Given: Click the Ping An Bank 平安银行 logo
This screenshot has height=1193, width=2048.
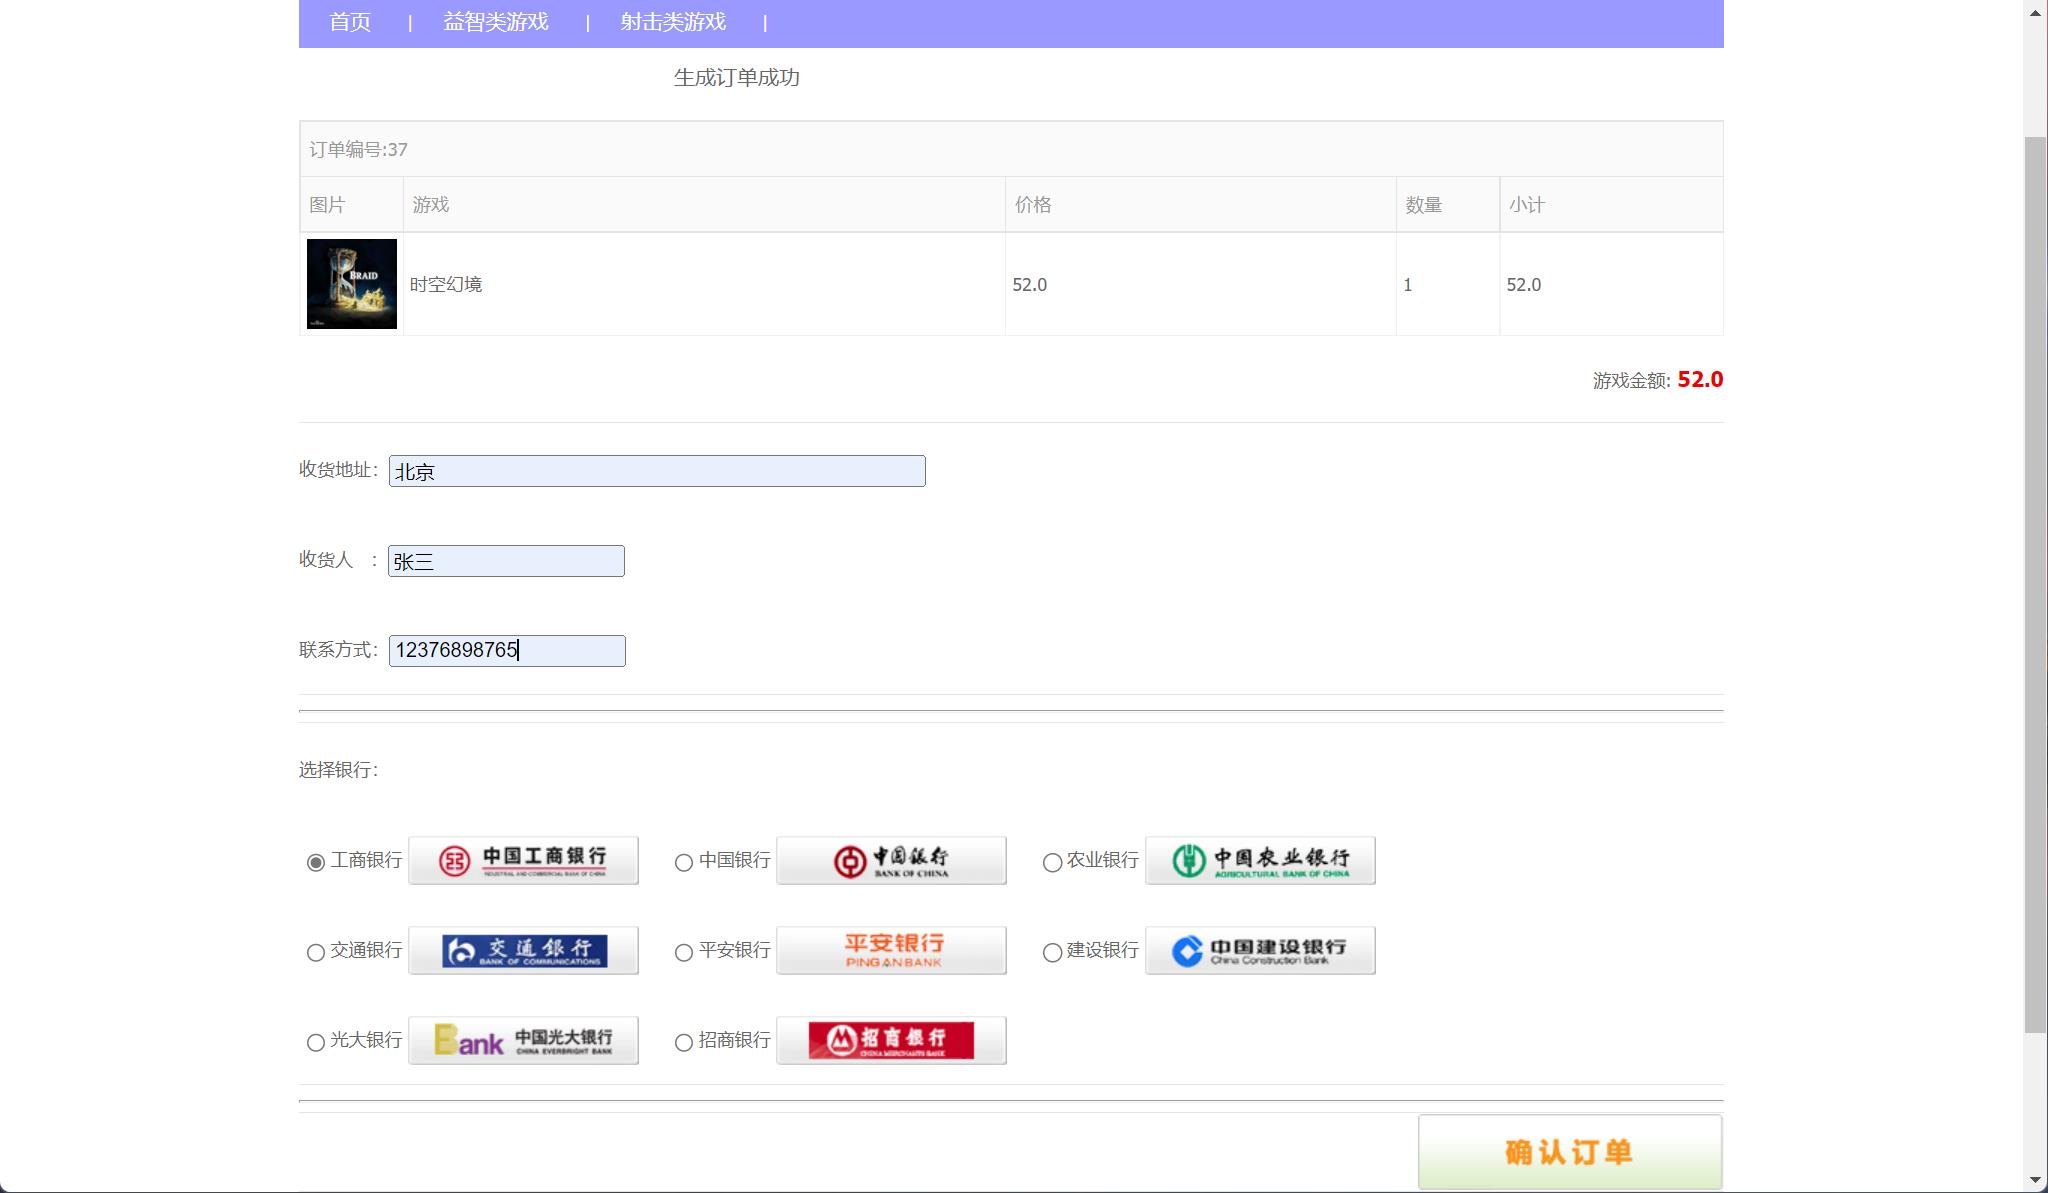Looking at the screenshot, I should pyautogui.click(x=891, y=950).
